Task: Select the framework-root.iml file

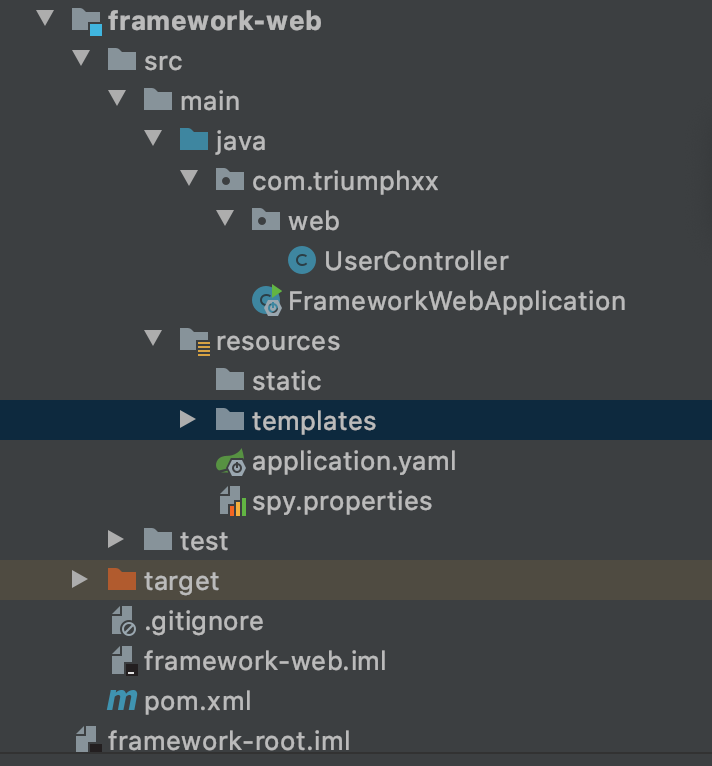Action: tap(228, 741)
